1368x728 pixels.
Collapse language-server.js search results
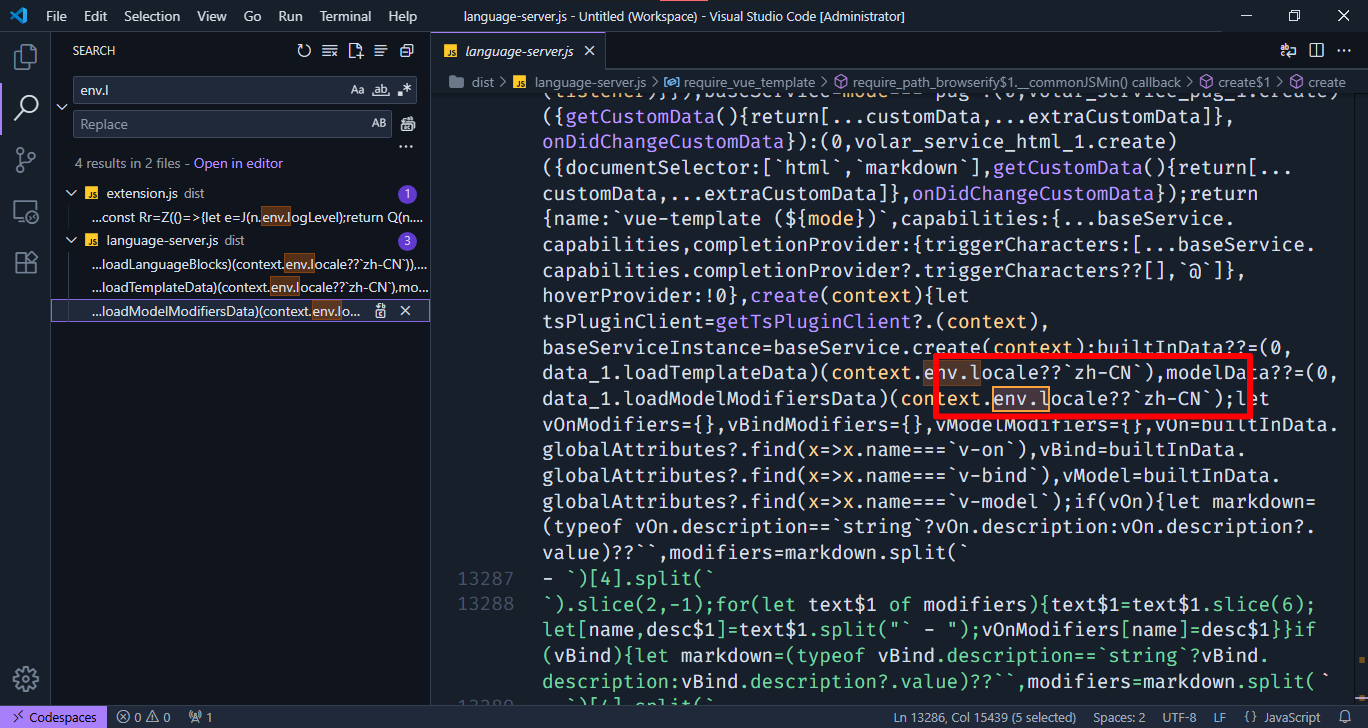70,240
